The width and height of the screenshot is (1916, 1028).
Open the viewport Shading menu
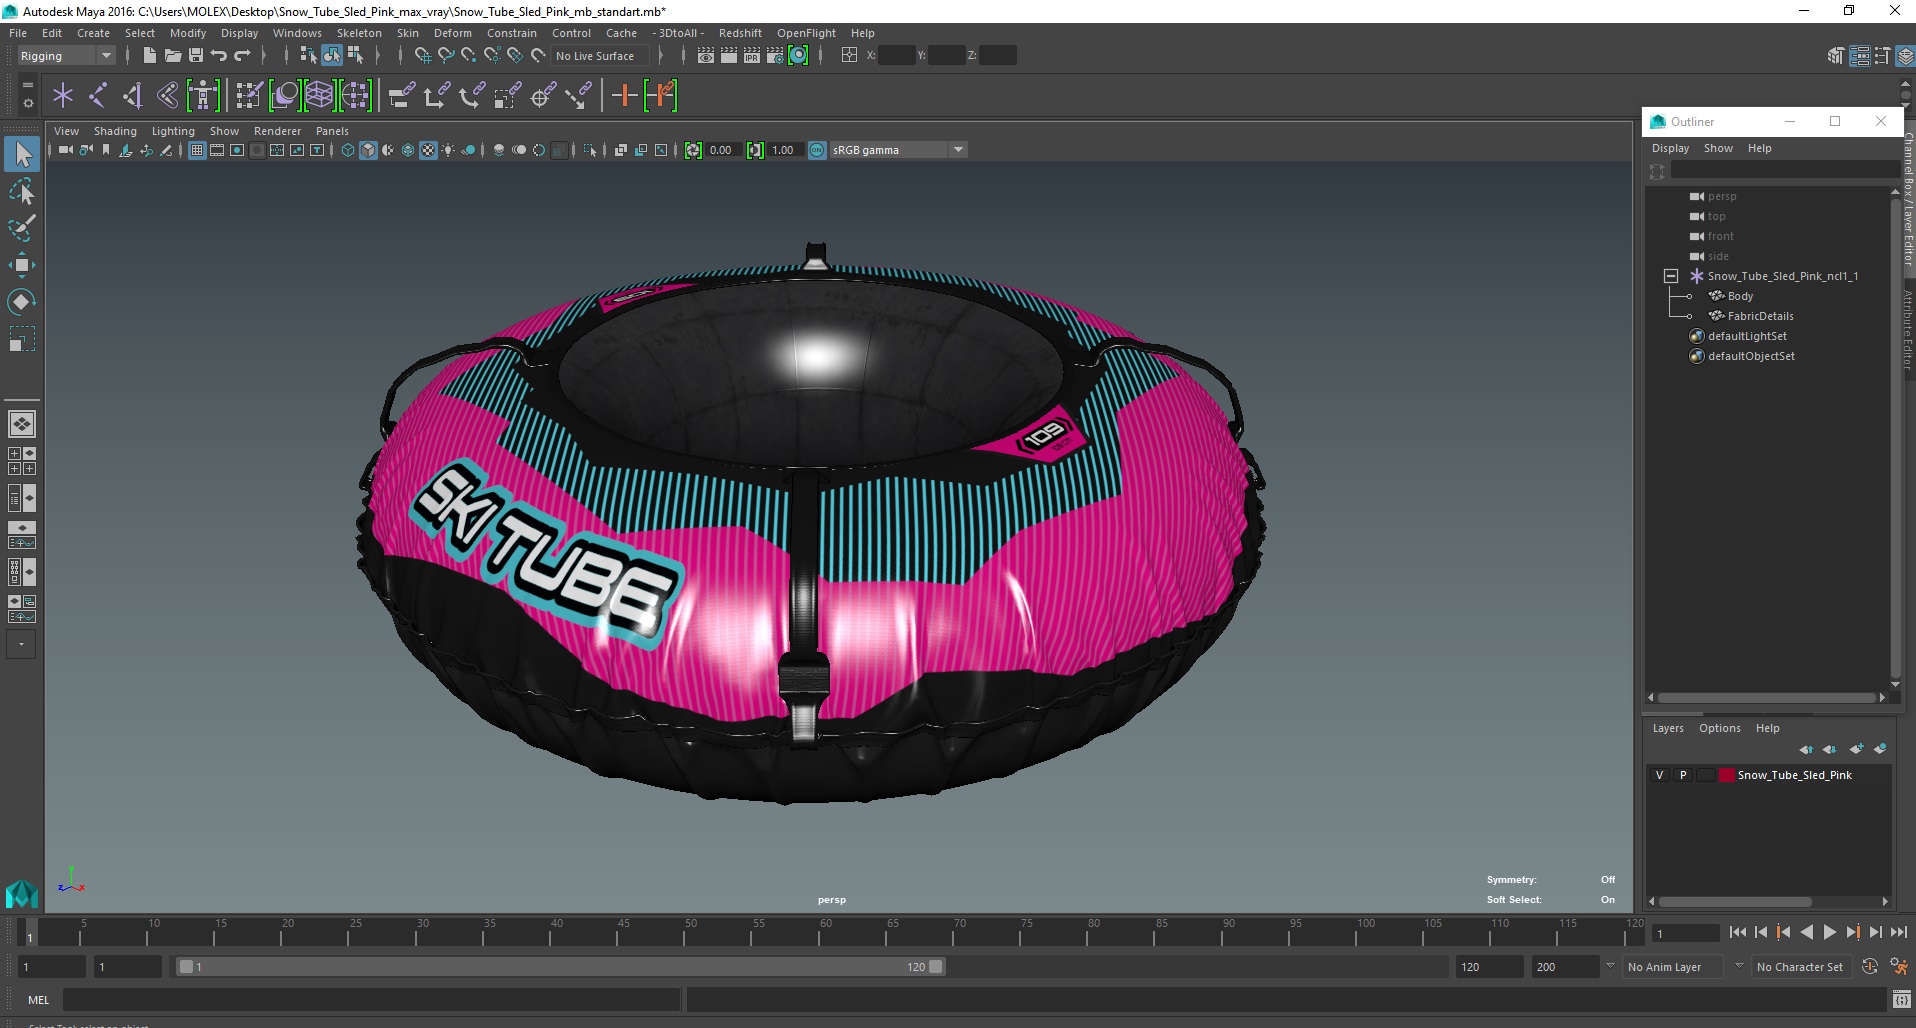pyautogui.click(x=115, y=131)
